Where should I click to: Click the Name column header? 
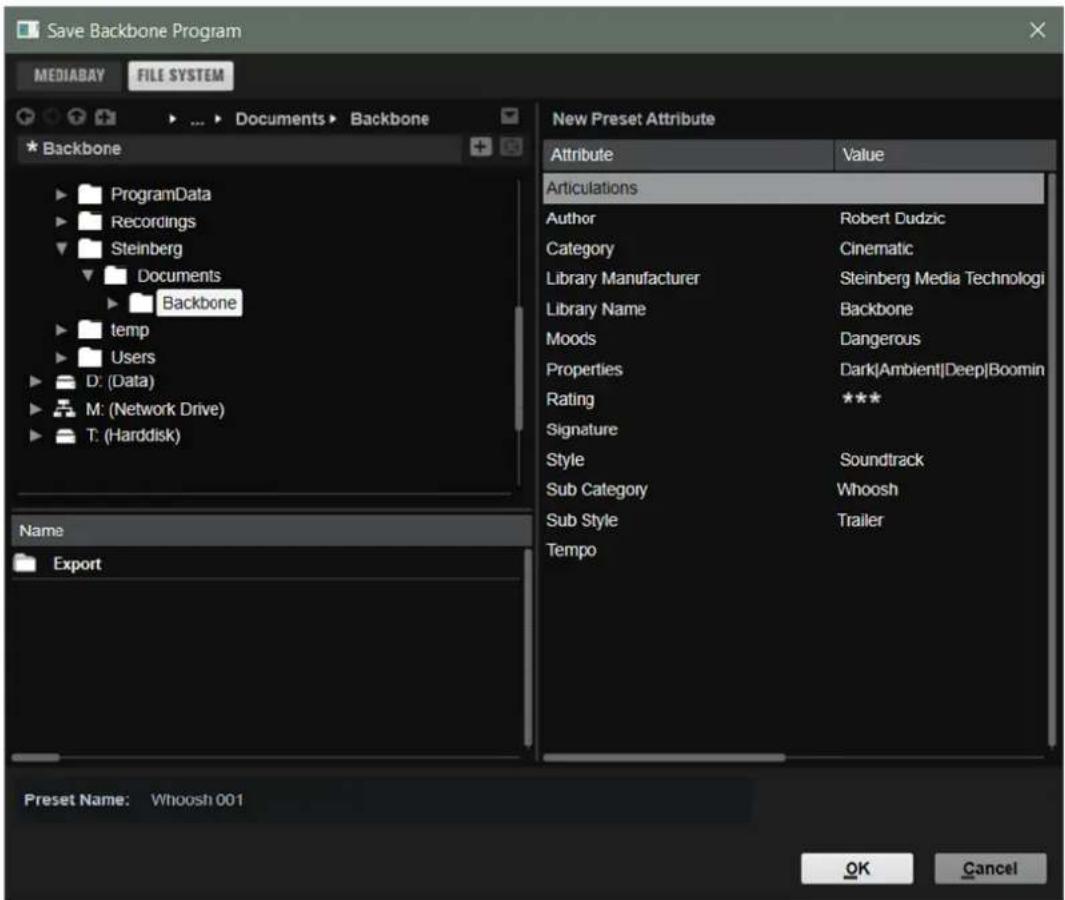click(271, 530)
